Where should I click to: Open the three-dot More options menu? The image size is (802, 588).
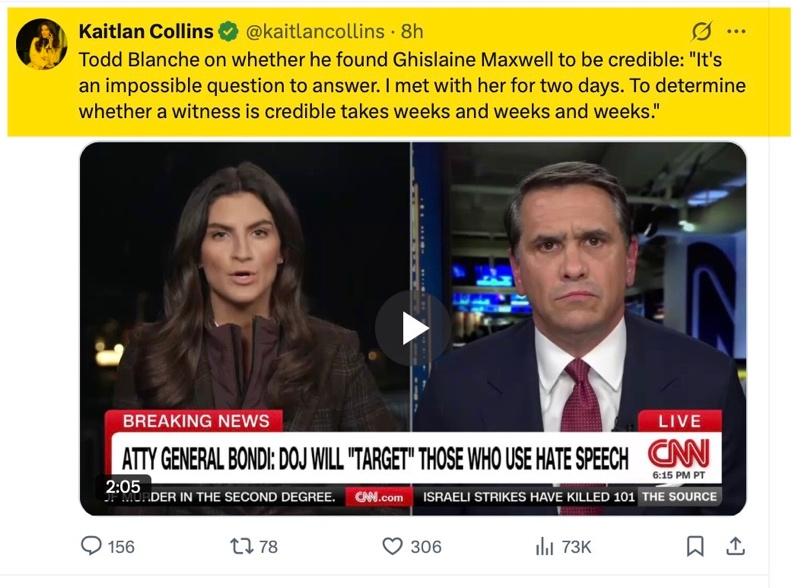point(736,31)
